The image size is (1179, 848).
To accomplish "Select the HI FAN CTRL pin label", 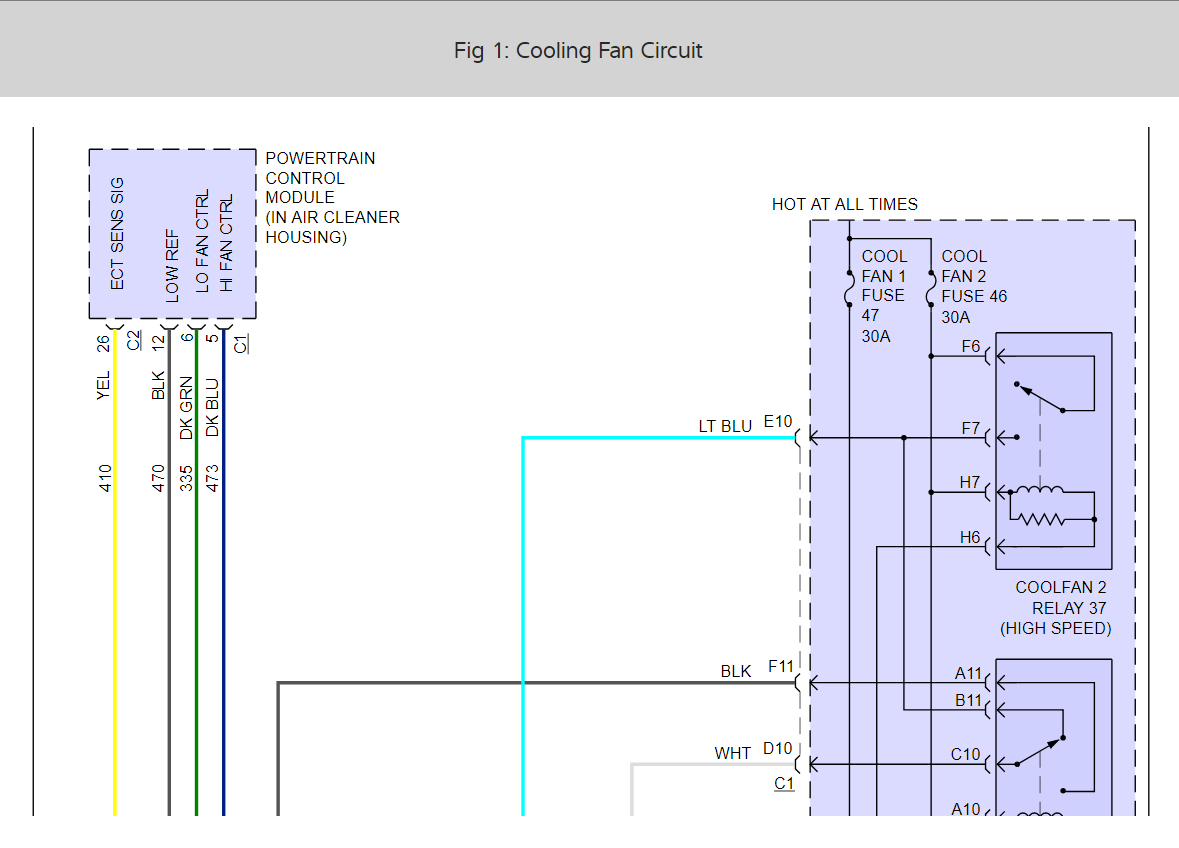I will pos(227,243).
